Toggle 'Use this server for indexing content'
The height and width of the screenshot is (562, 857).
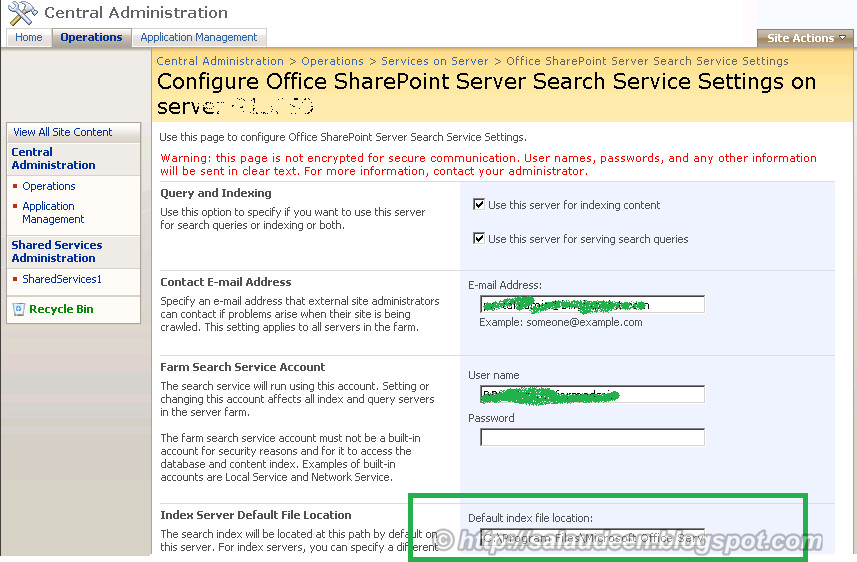[x=479, y=204]
